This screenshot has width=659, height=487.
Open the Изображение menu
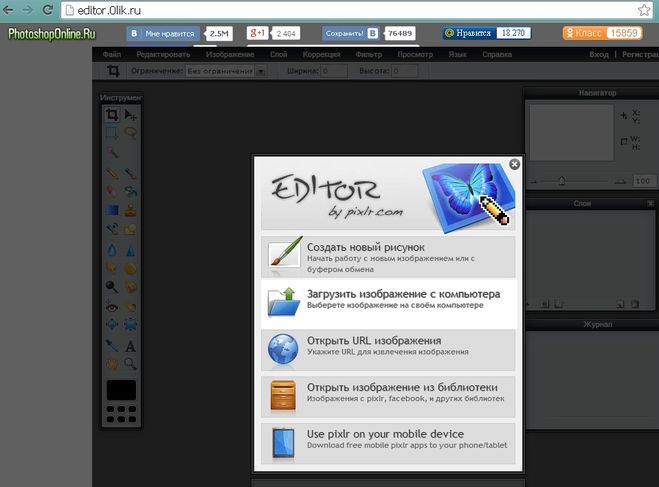pos(230,54)
